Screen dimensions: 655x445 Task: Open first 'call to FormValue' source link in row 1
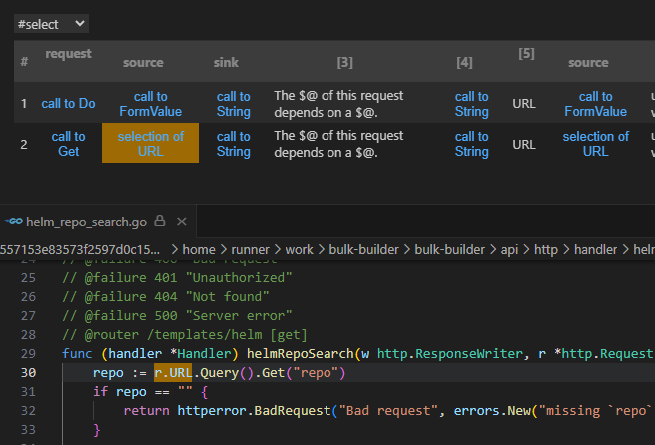150,104
